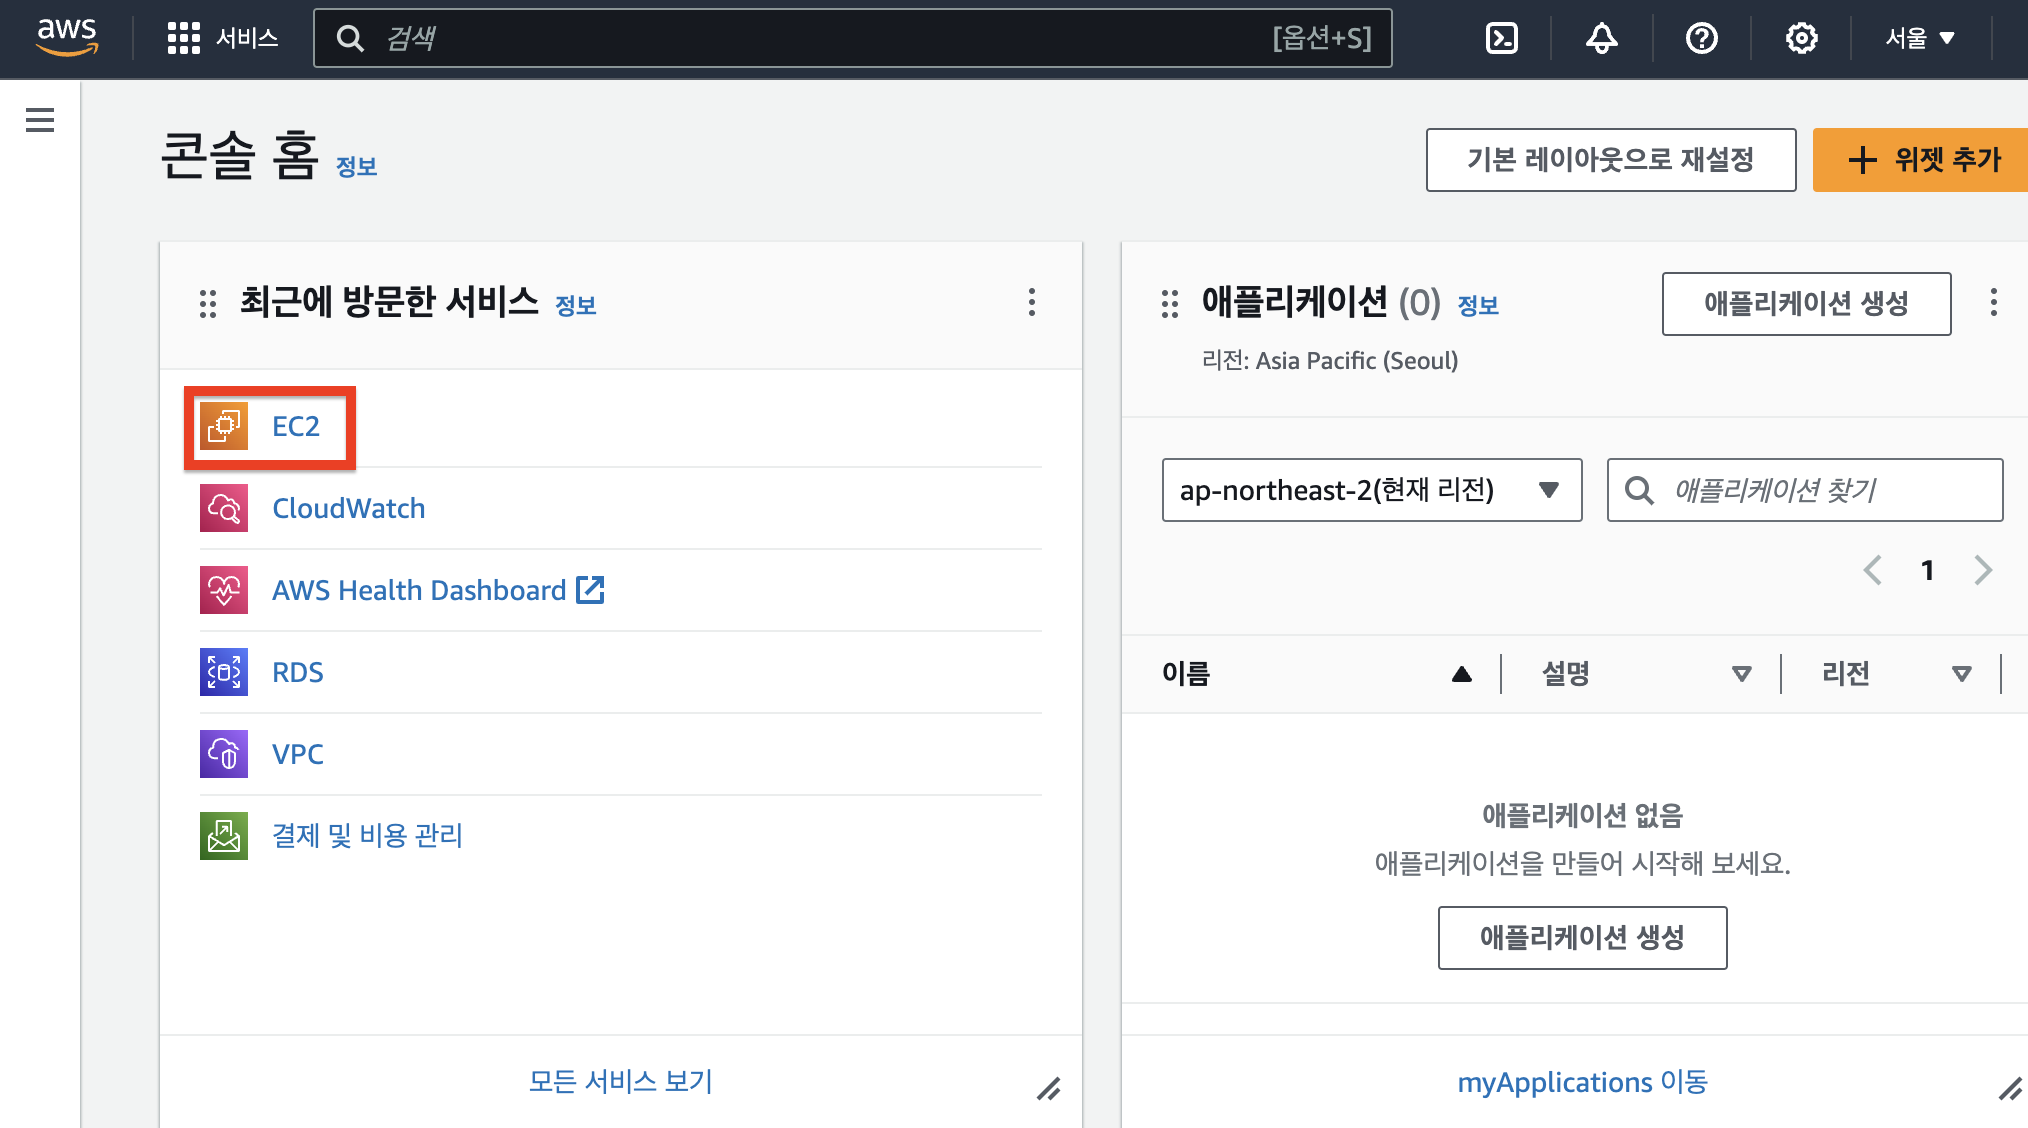Viewport: 2028px width, 1128px height.
Task: Grab drag handle of 애플리케이션 widget
Action: (1170, 303)
